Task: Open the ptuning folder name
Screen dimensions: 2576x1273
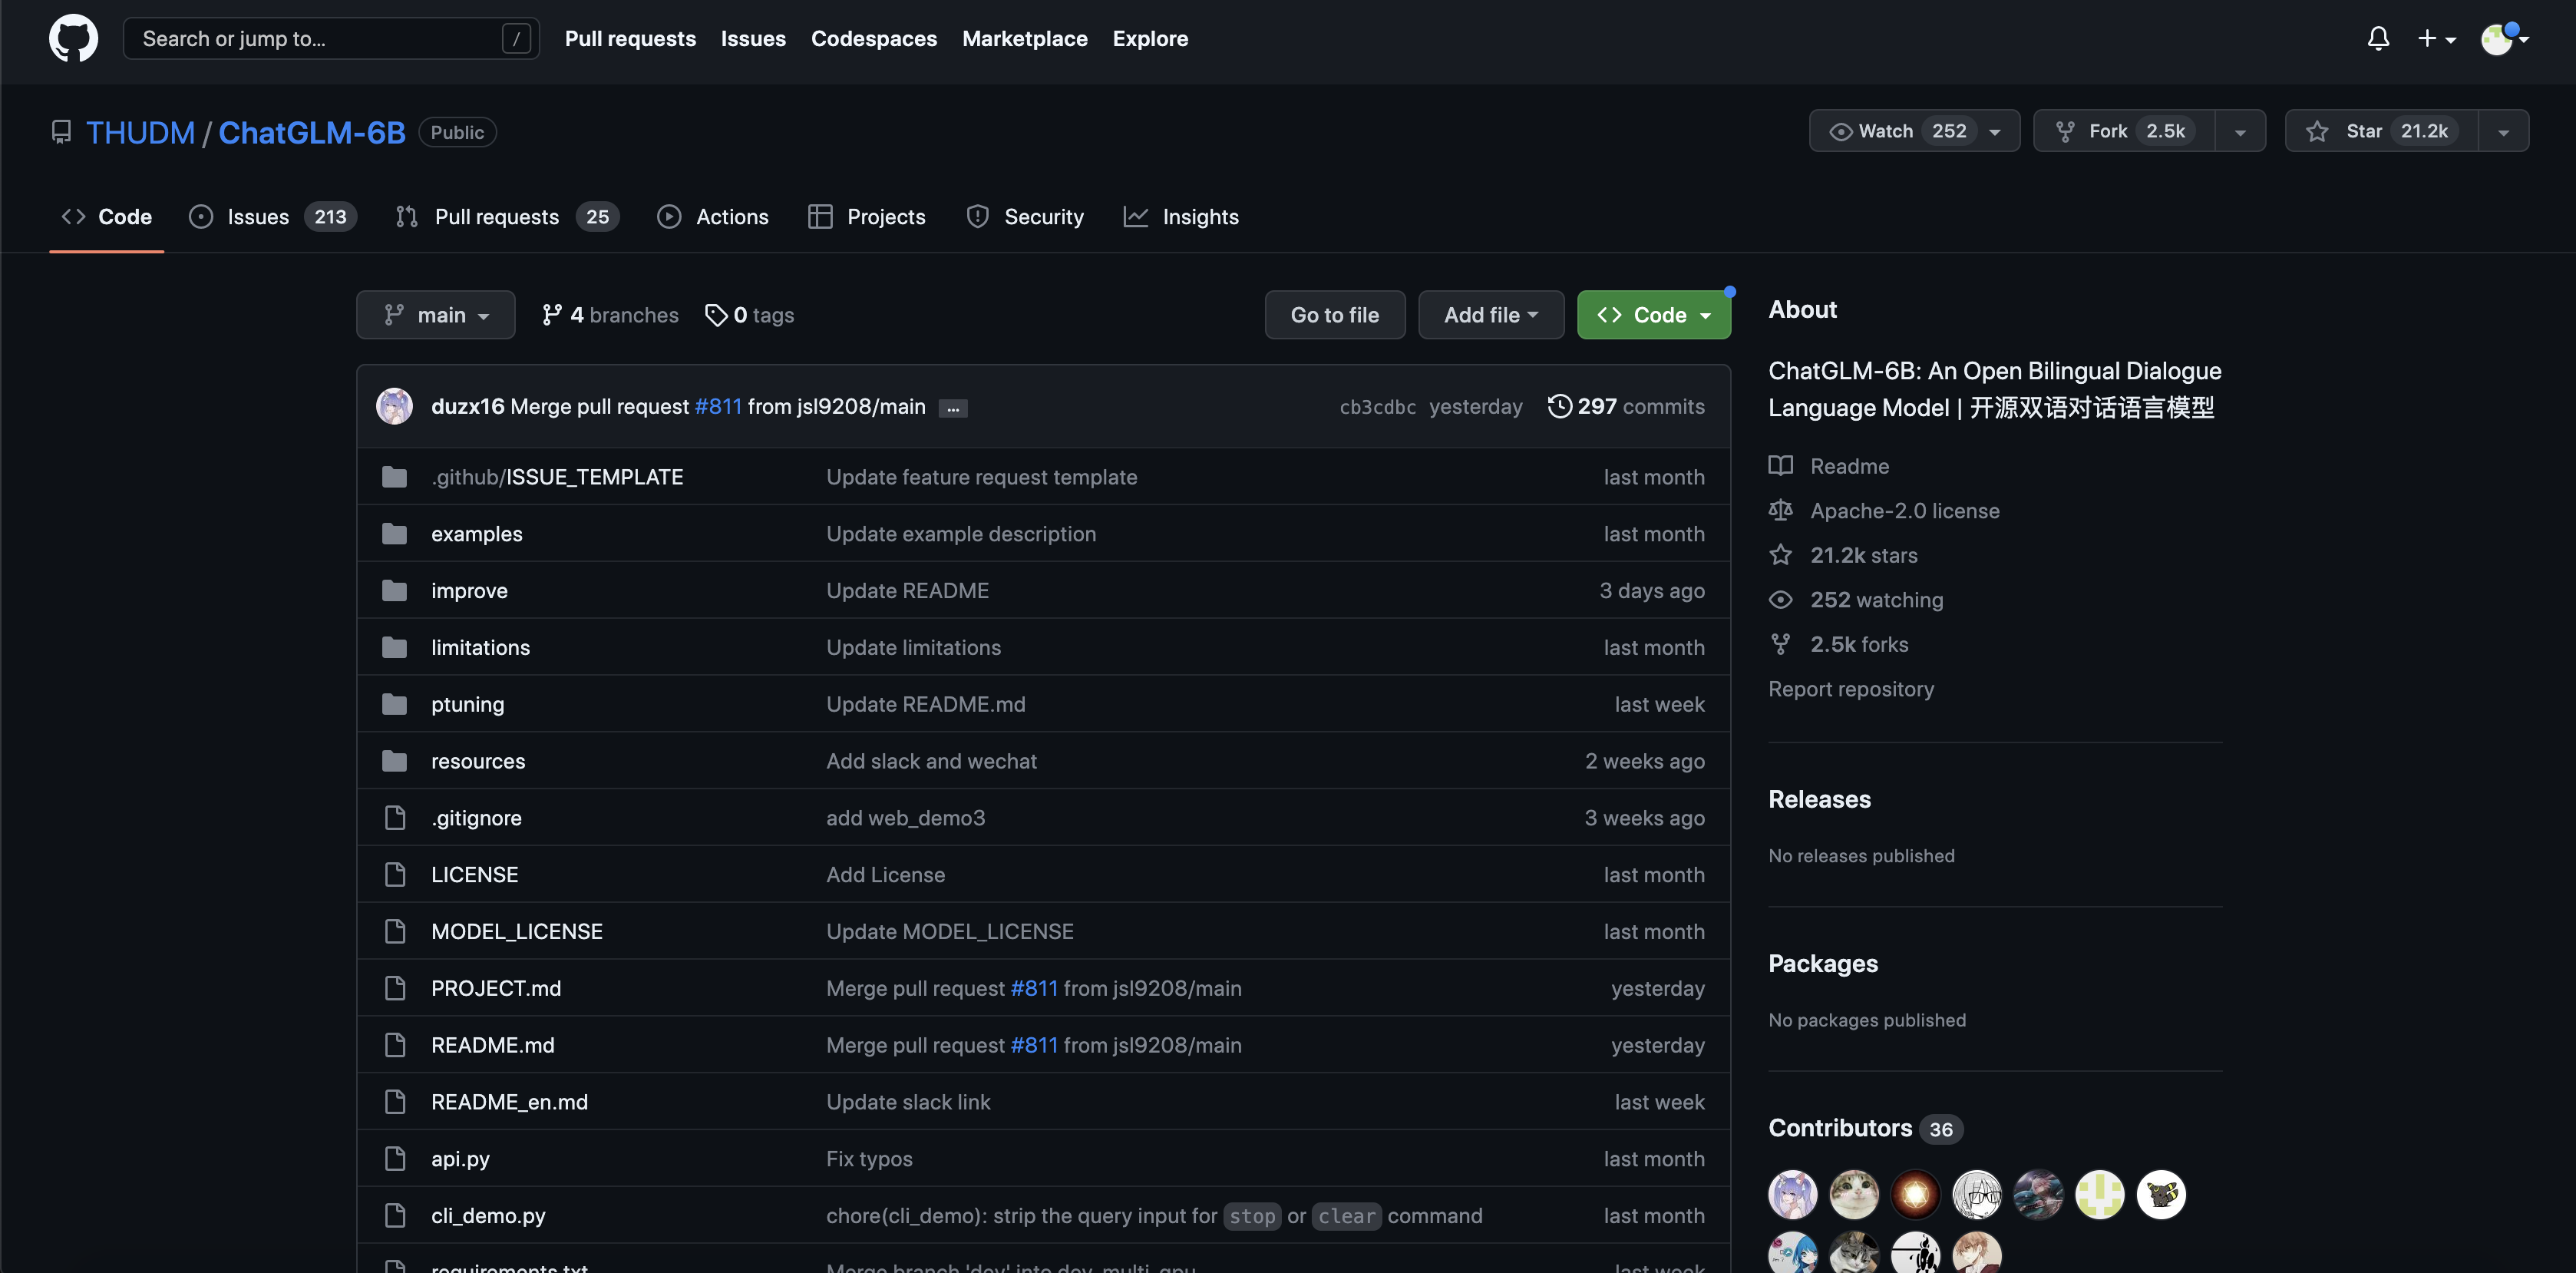Action: (467, 705)
